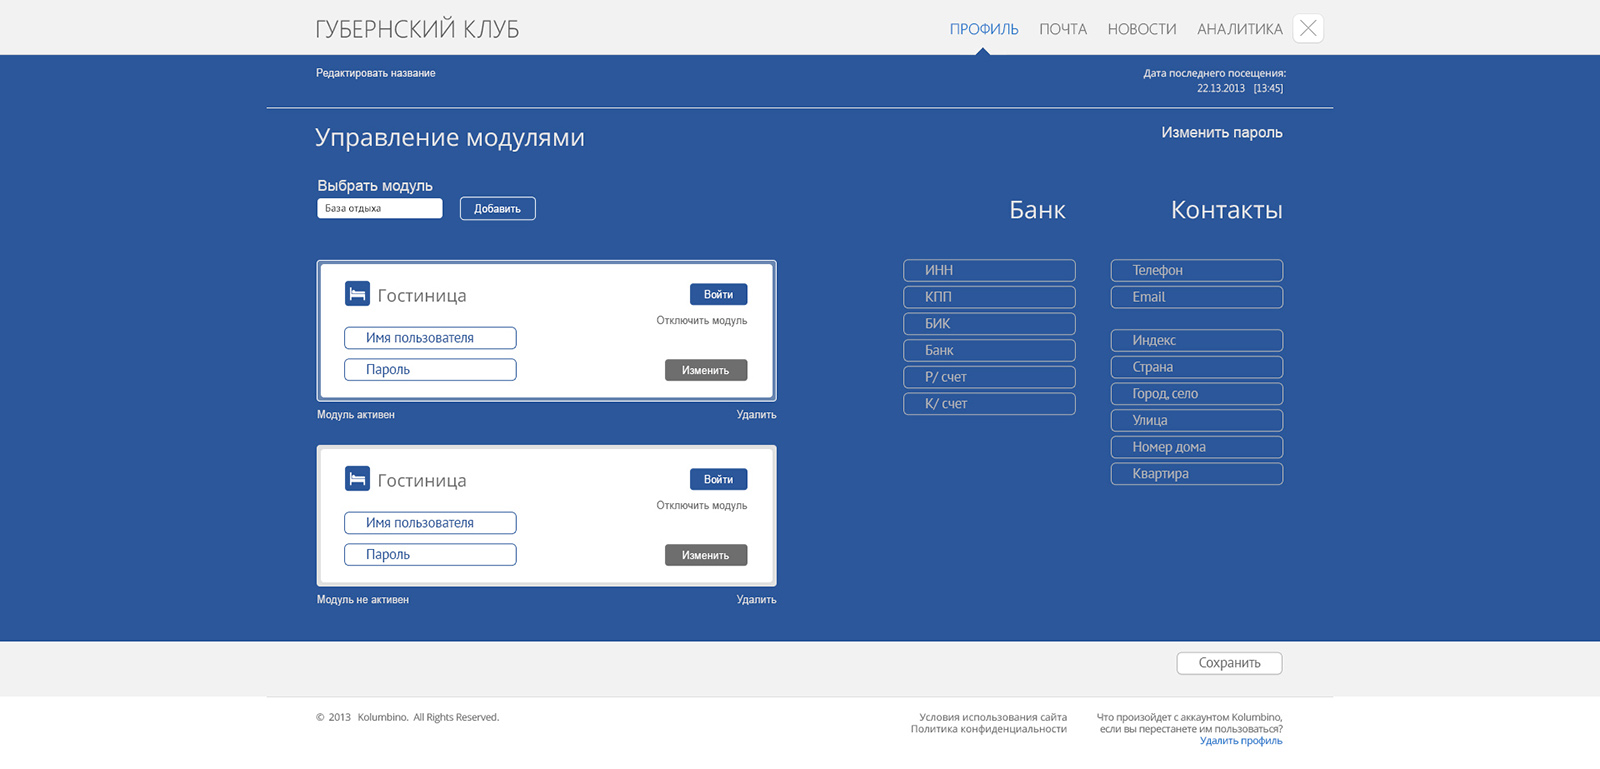Click the Город, село input field
The width and height of the screenshot is (1600, 769).
click(x=1197, y=394)
